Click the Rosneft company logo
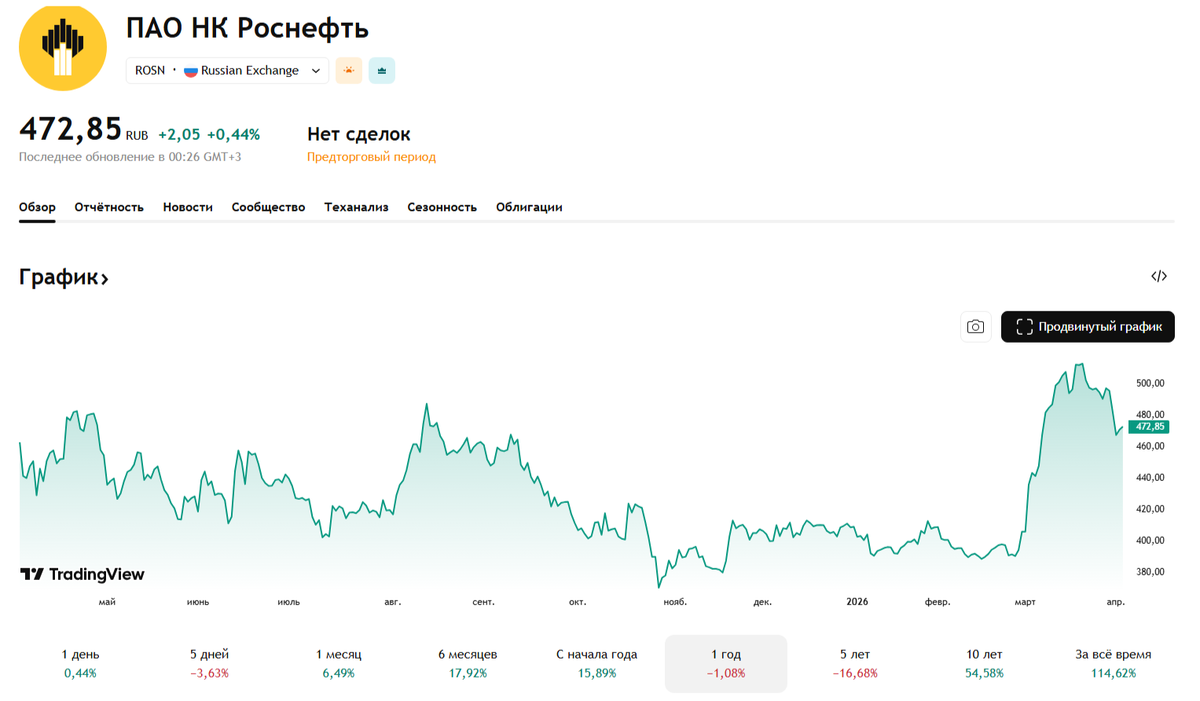This screenshot has width=1200, height=701. (x=63, y=47)
